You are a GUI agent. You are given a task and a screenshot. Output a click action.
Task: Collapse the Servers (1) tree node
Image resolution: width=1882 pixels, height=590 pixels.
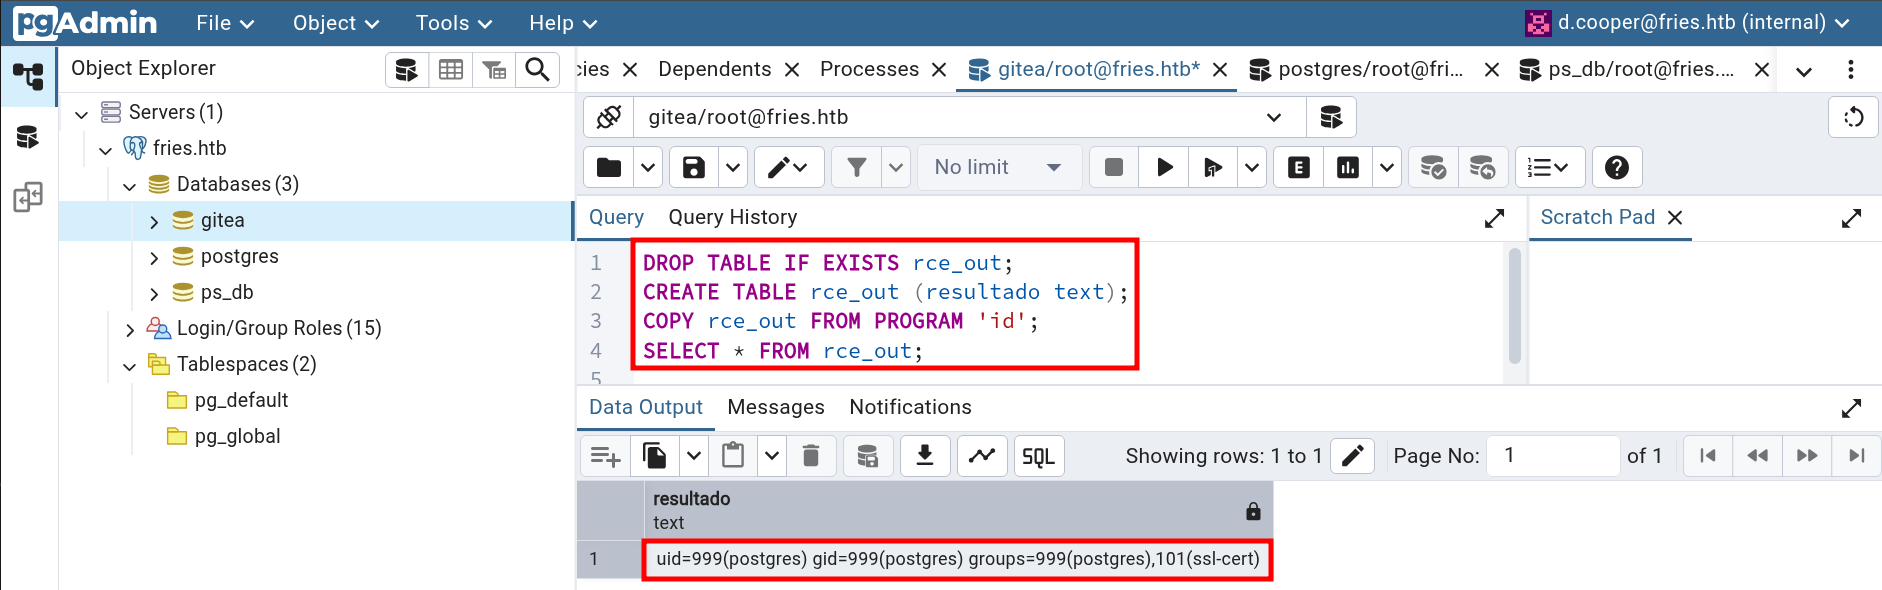pos(82,113)
